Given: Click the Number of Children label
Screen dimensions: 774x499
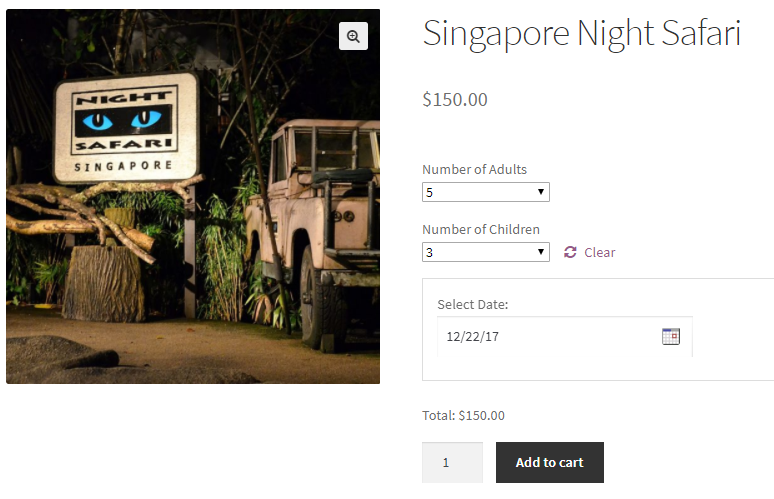Looking at the screenshot, I should coord(480,229).
